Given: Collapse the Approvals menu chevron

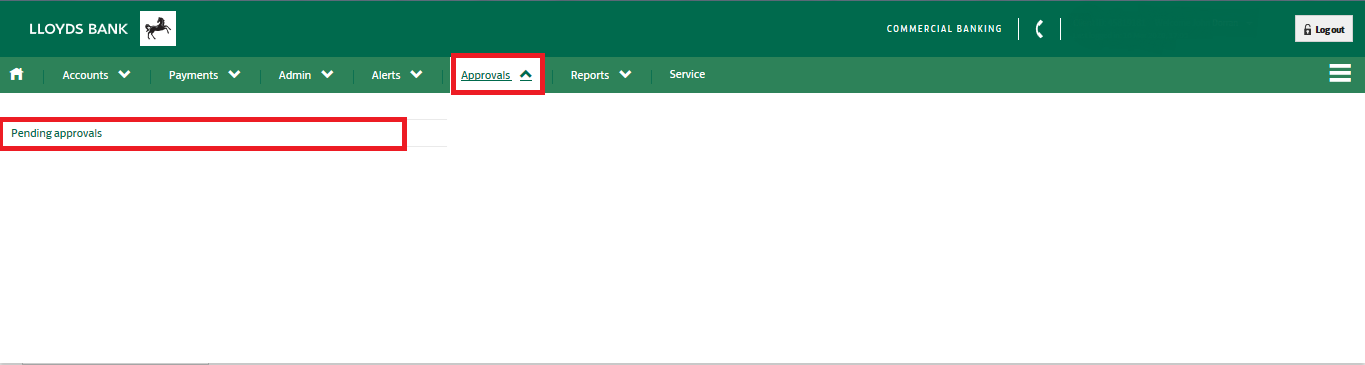Looking at the screenshot, I should [x=526, y=74].
